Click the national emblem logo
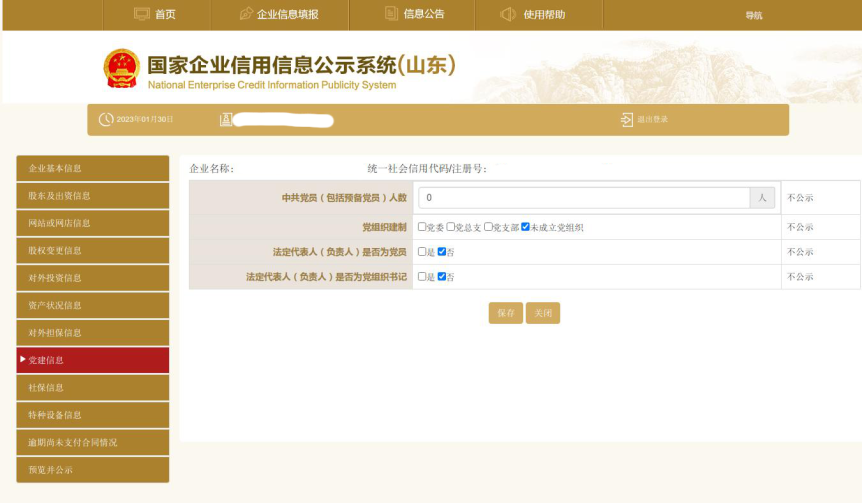Screen dimensions: 862x503 point(122,68)
